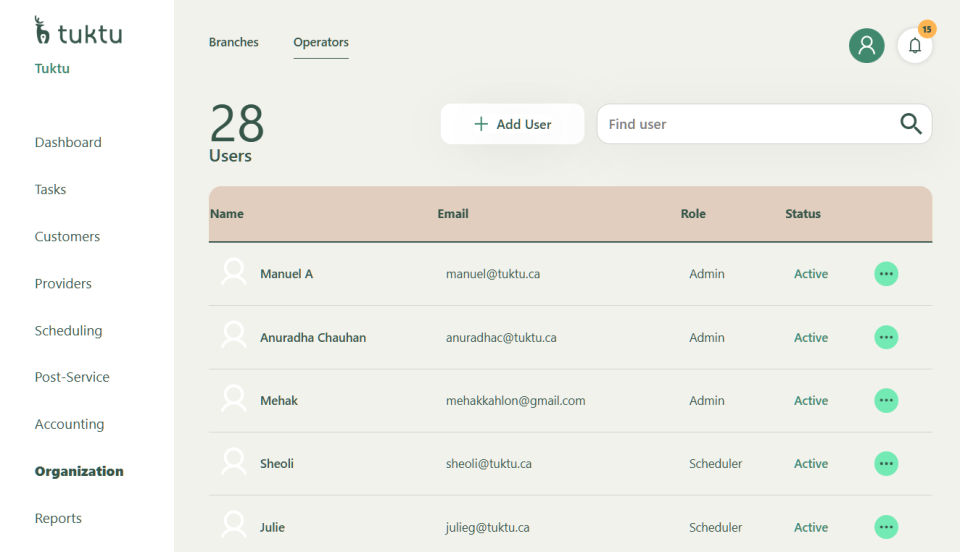Focus the Find user search field
960x552 pixels.
(x=745, y=124)
